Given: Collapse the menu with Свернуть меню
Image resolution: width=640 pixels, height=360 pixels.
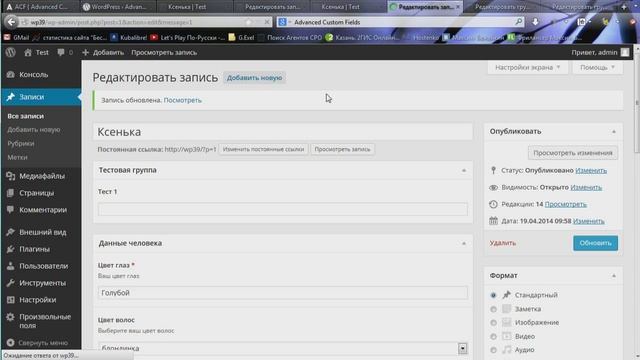Looking at the screenshot, I should pos(38,343).
